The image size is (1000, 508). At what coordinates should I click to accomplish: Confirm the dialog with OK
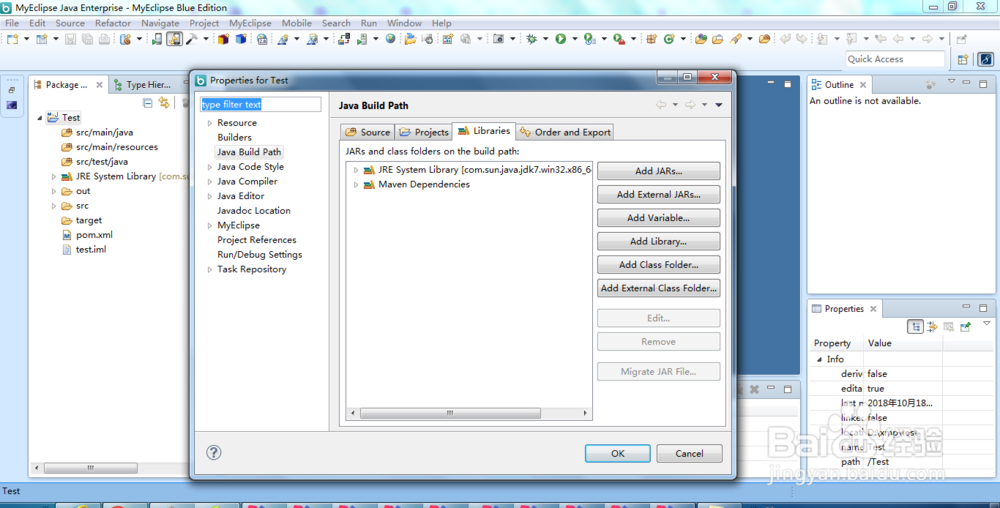617,453
